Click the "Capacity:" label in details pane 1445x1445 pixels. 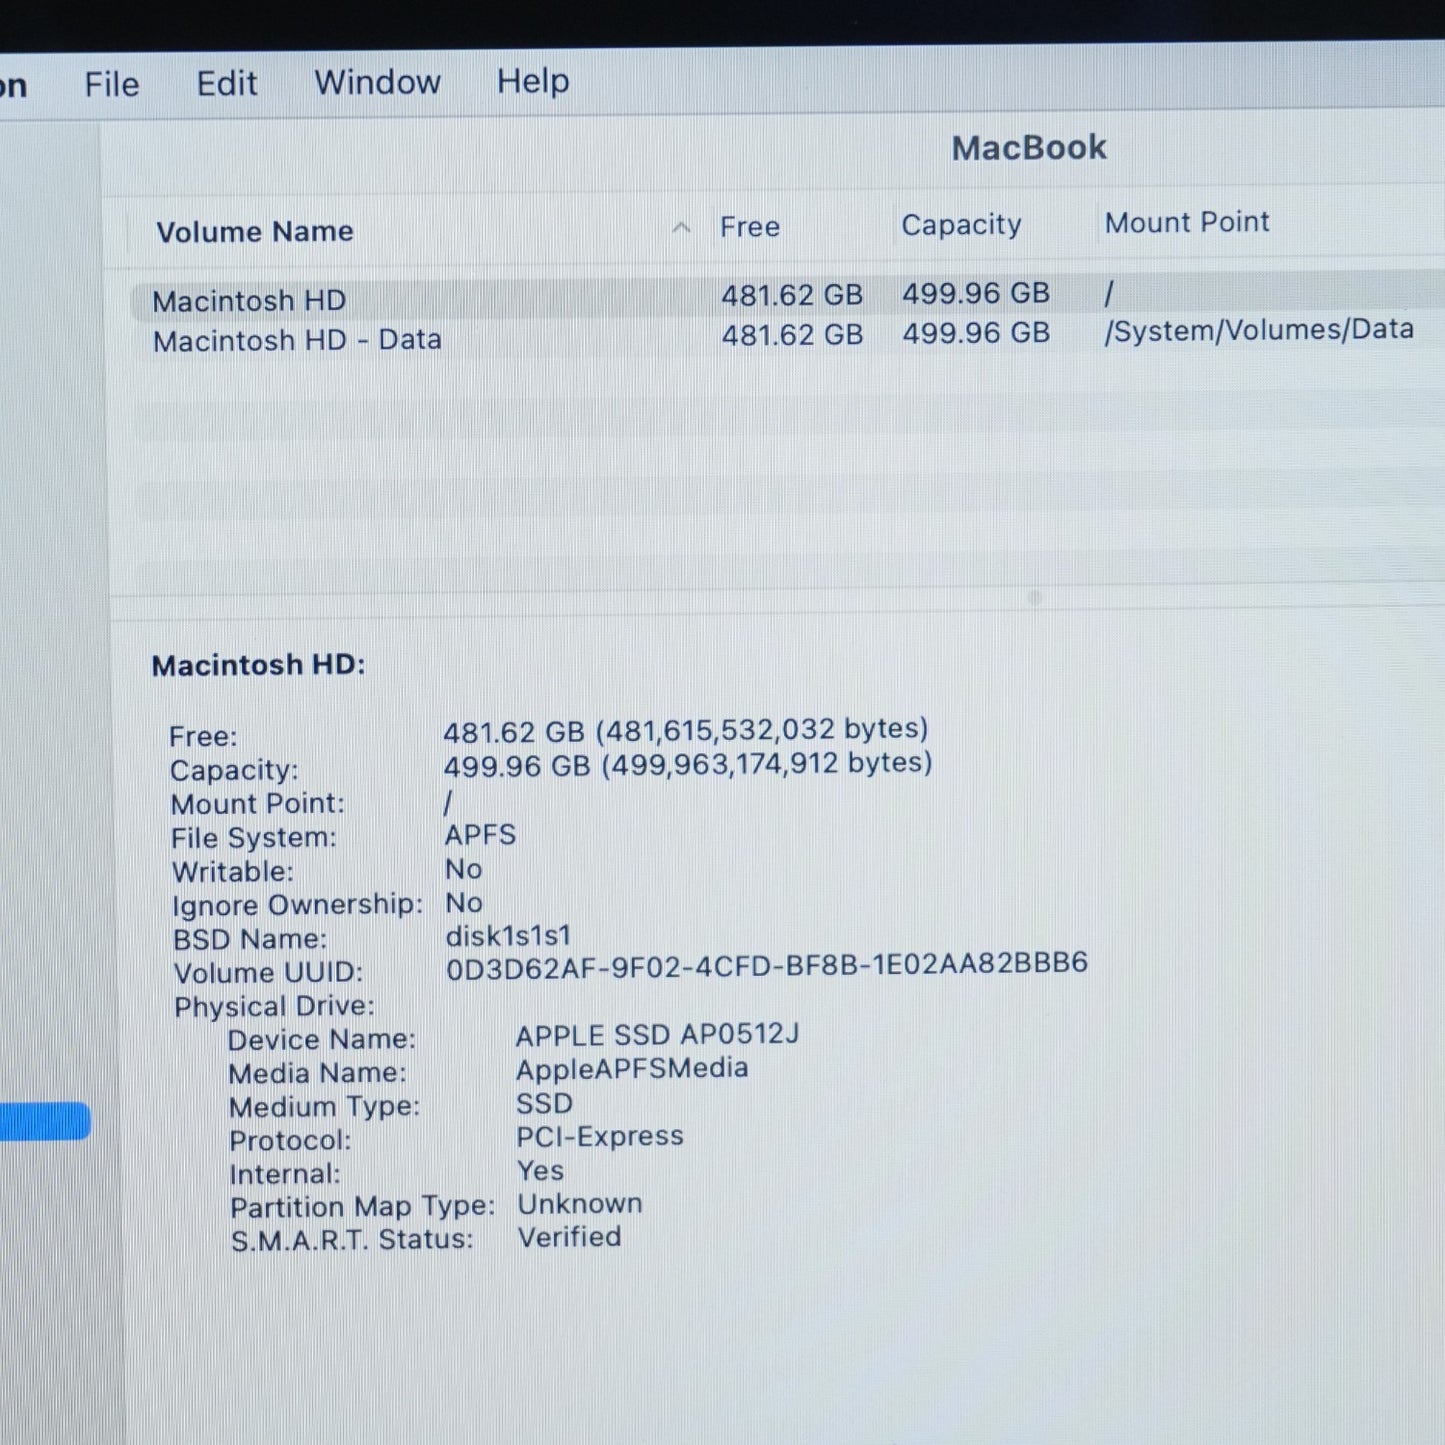[234, 770]
